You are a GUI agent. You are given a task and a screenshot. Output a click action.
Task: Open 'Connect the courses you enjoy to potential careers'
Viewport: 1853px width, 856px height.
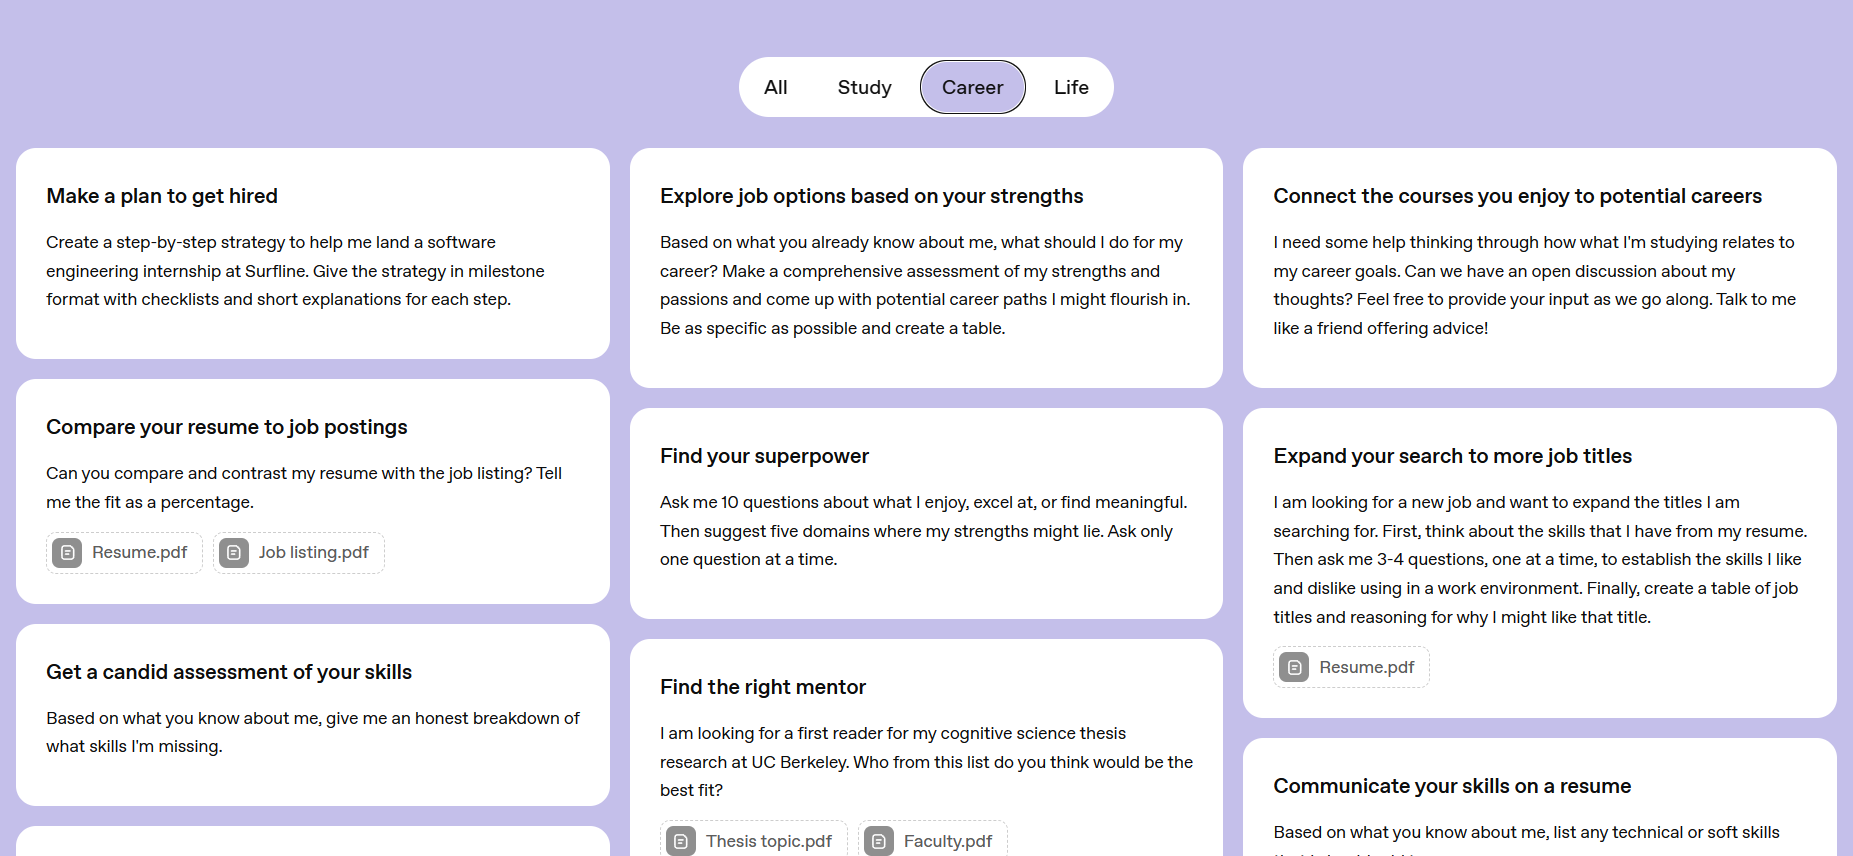point(1539,267)
